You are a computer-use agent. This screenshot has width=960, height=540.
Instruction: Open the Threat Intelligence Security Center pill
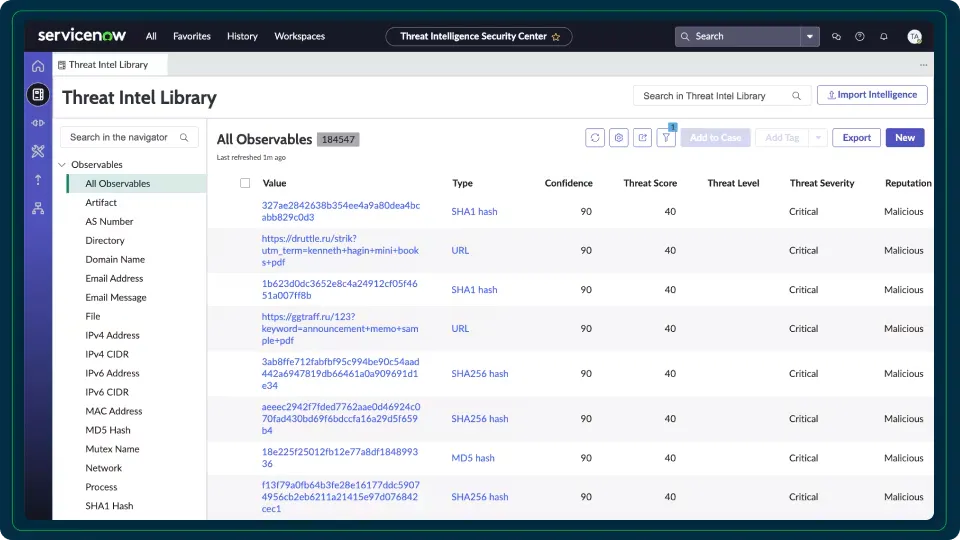tap(479, 37)
